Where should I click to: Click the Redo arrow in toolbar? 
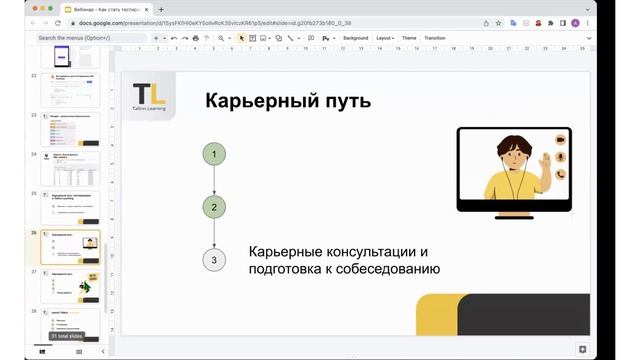click(x=185, y=38)
